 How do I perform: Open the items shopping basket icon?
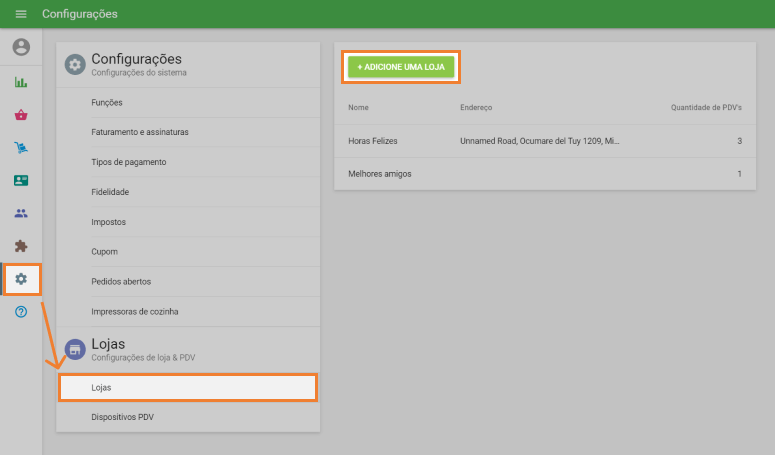coord(21,115)
